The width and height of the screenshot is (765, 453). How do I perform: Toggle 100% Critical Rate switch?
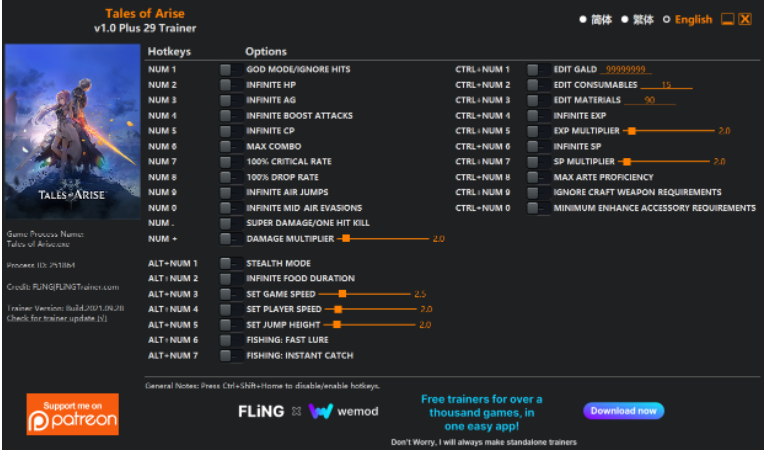[x=231, y=162]
